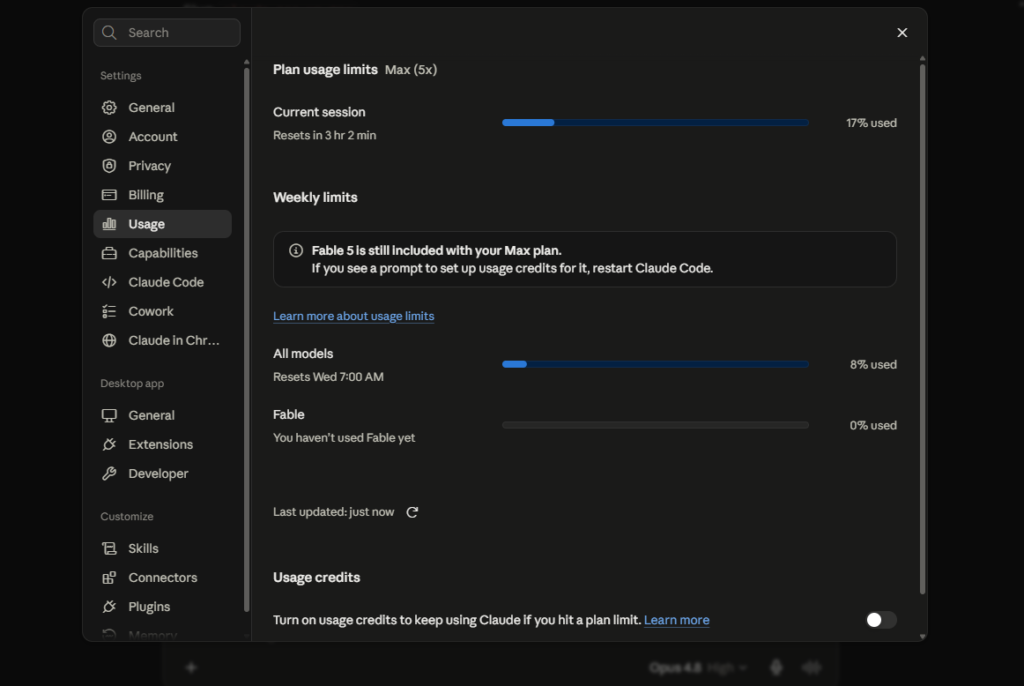Open the Developer settings page
Screen dimensions: 1024x686
(x=163, y=473)
